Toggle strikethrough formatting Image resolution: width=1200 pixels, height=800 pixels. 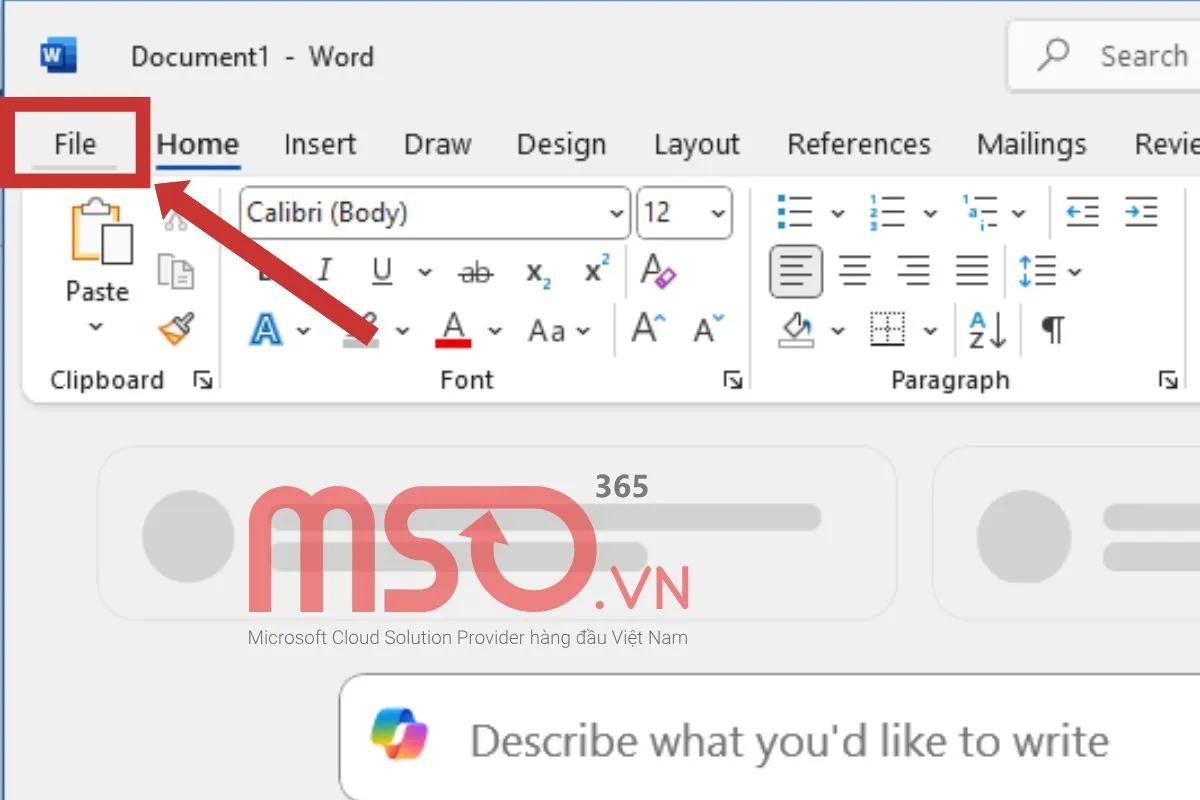(x=476, y=272)
